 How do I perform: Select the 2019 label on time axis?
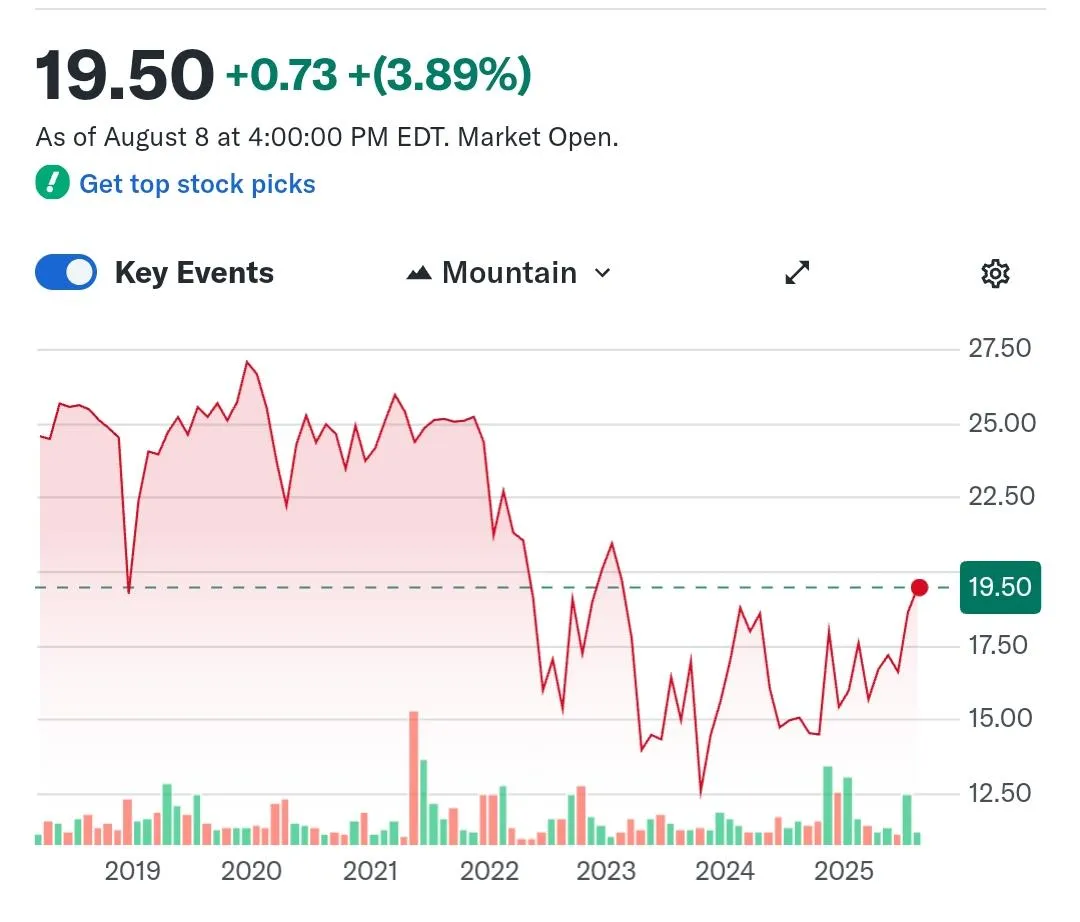[132, 871]
